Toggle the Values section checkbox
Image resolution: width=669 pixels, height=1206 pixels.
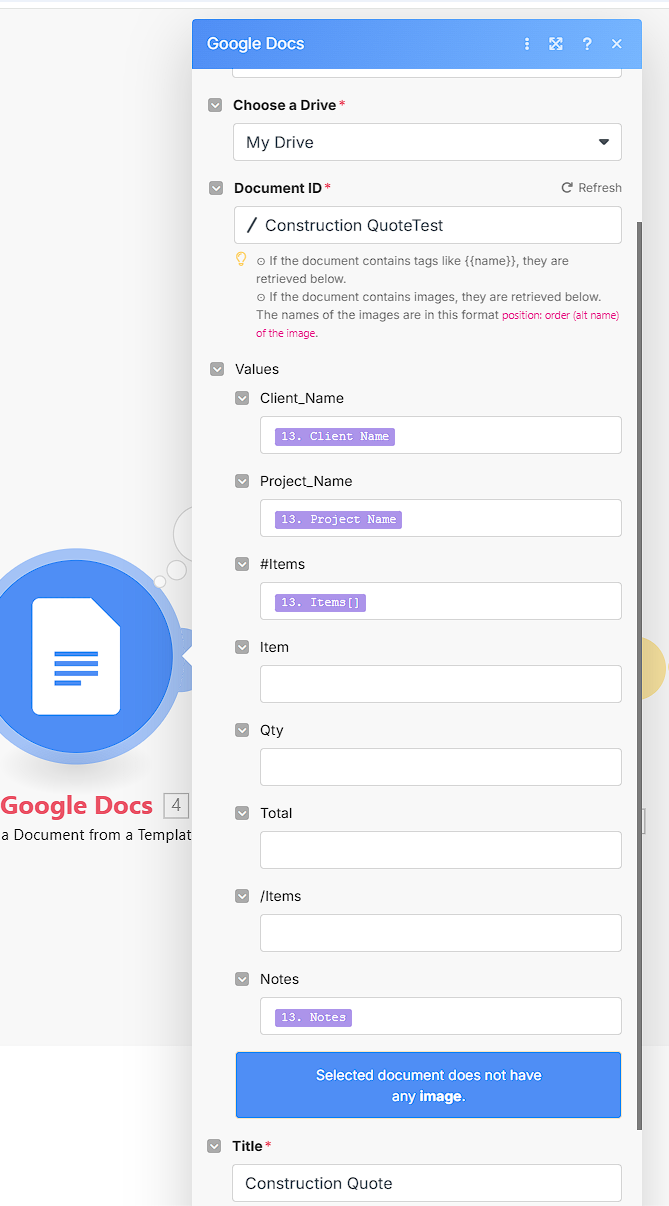pos(217,369)
